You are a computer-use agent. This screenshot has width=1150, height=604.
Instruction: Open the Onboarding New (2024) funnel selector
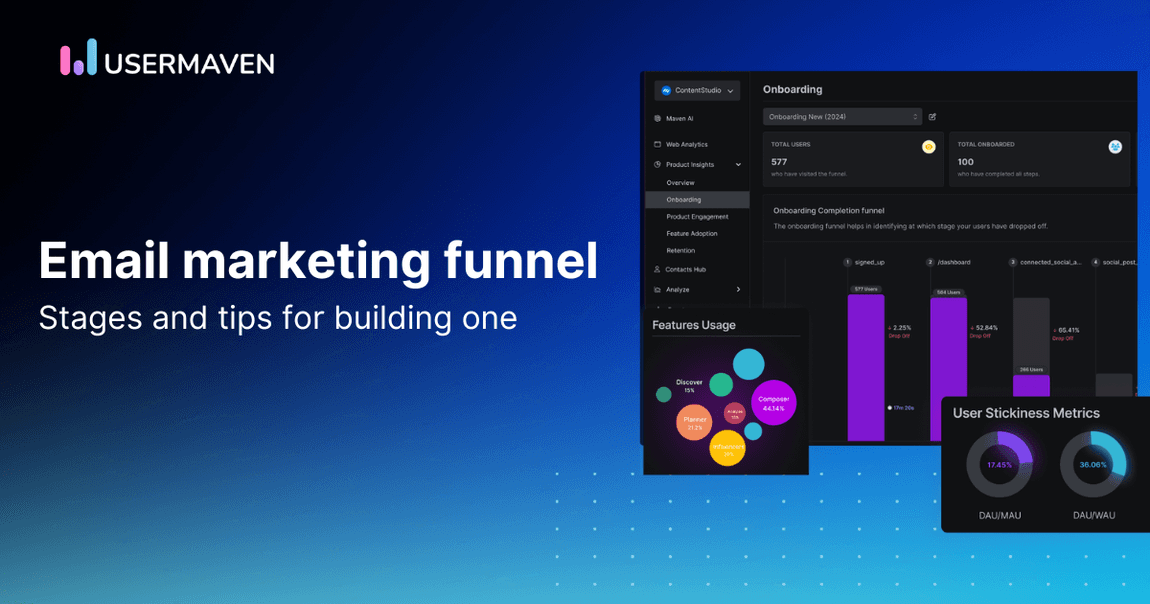click(842, 116)
